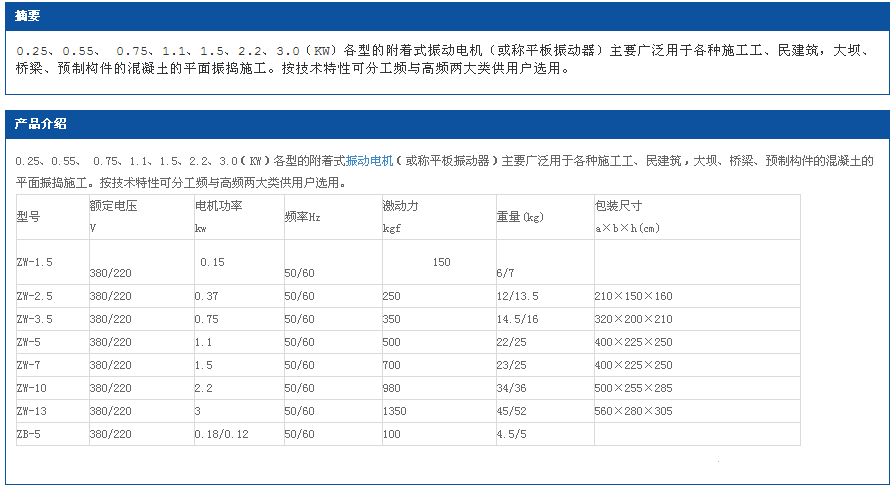
Task: Click the 包装尺寸 column header cell
Action: pyautogui.click(x=618, y=206)
